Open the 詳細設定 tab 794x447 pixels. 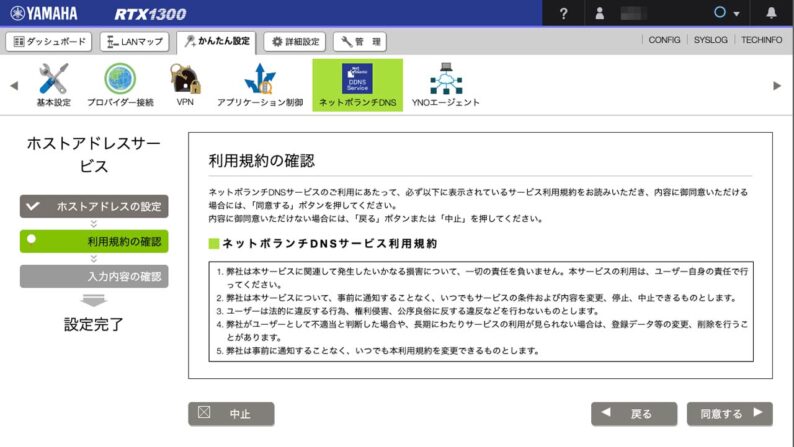(x=295, y=42)
